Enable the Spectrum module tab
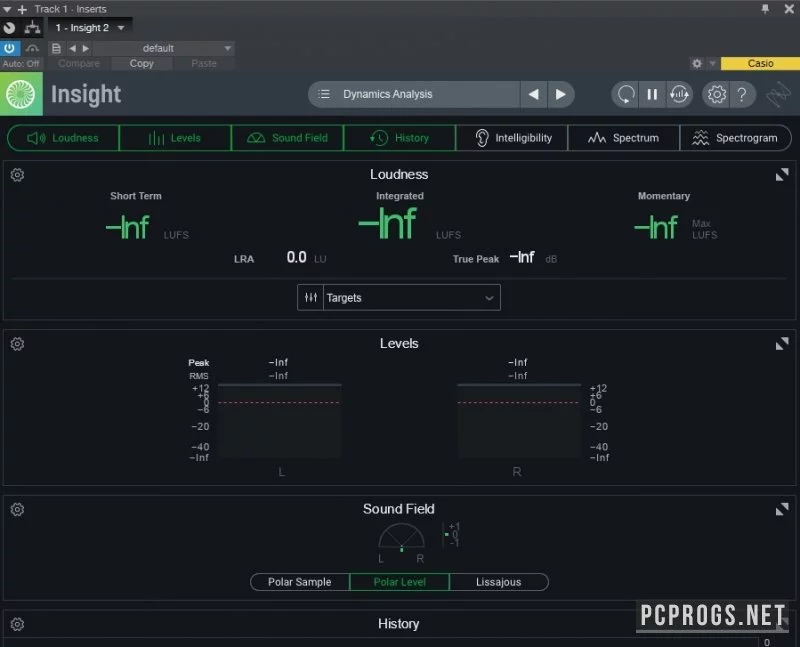Image resolution: width=800 pixels, height=647 pixels. pyautogui.click(x=623, y=138)
